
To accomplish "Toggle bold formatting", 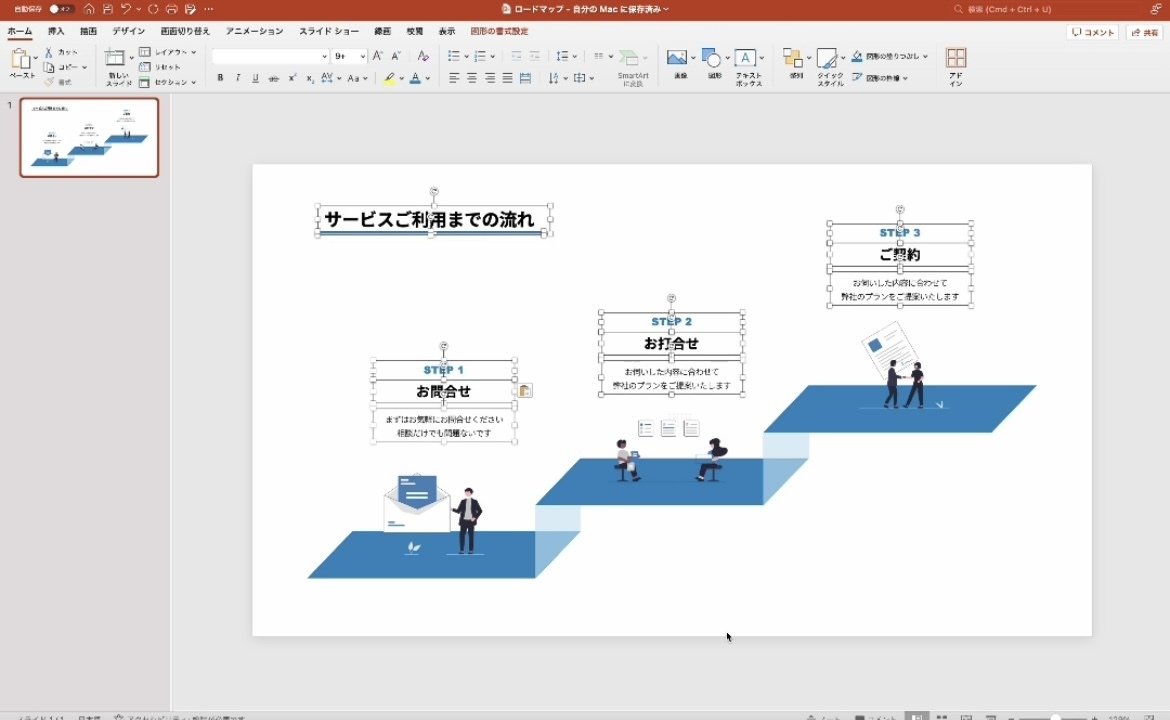I will pos(220,78).
